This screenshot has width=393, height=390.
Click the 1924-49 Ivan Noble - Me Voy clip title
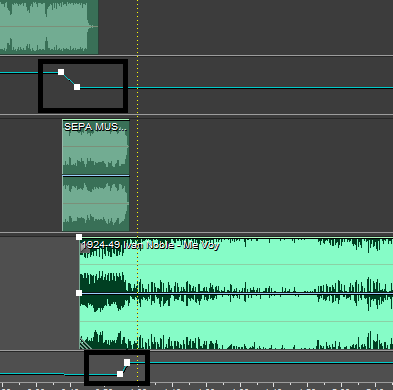(150, 245)
